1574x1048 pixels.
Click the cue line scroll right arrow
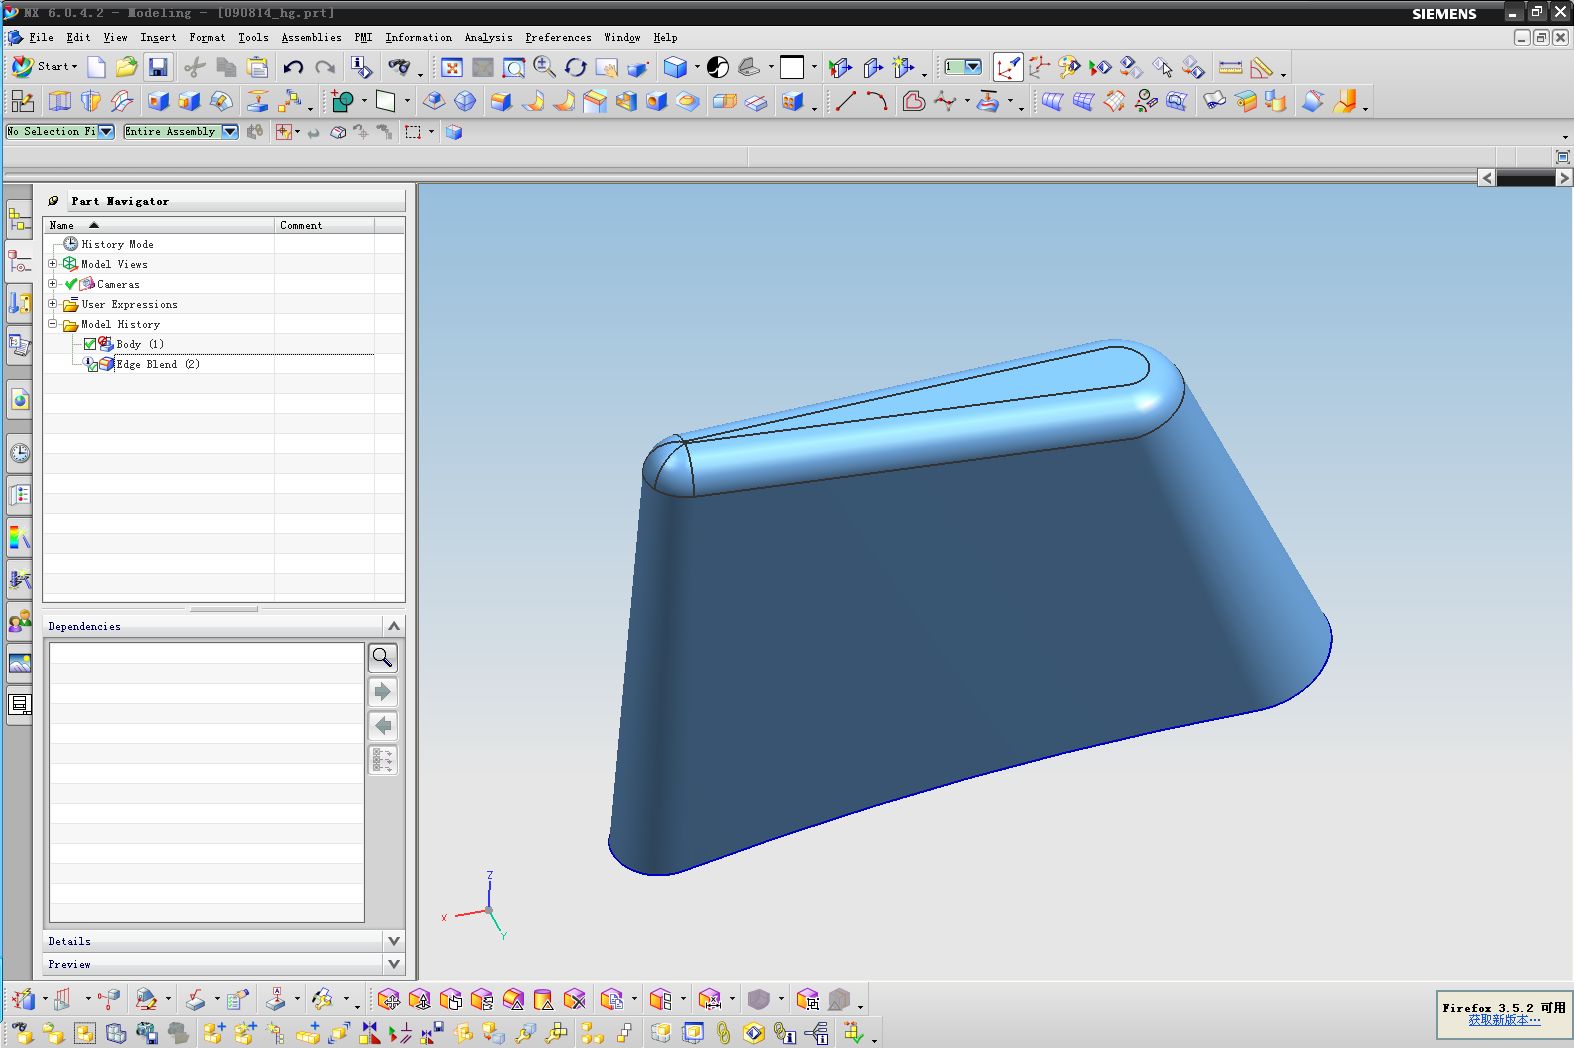1564,177
